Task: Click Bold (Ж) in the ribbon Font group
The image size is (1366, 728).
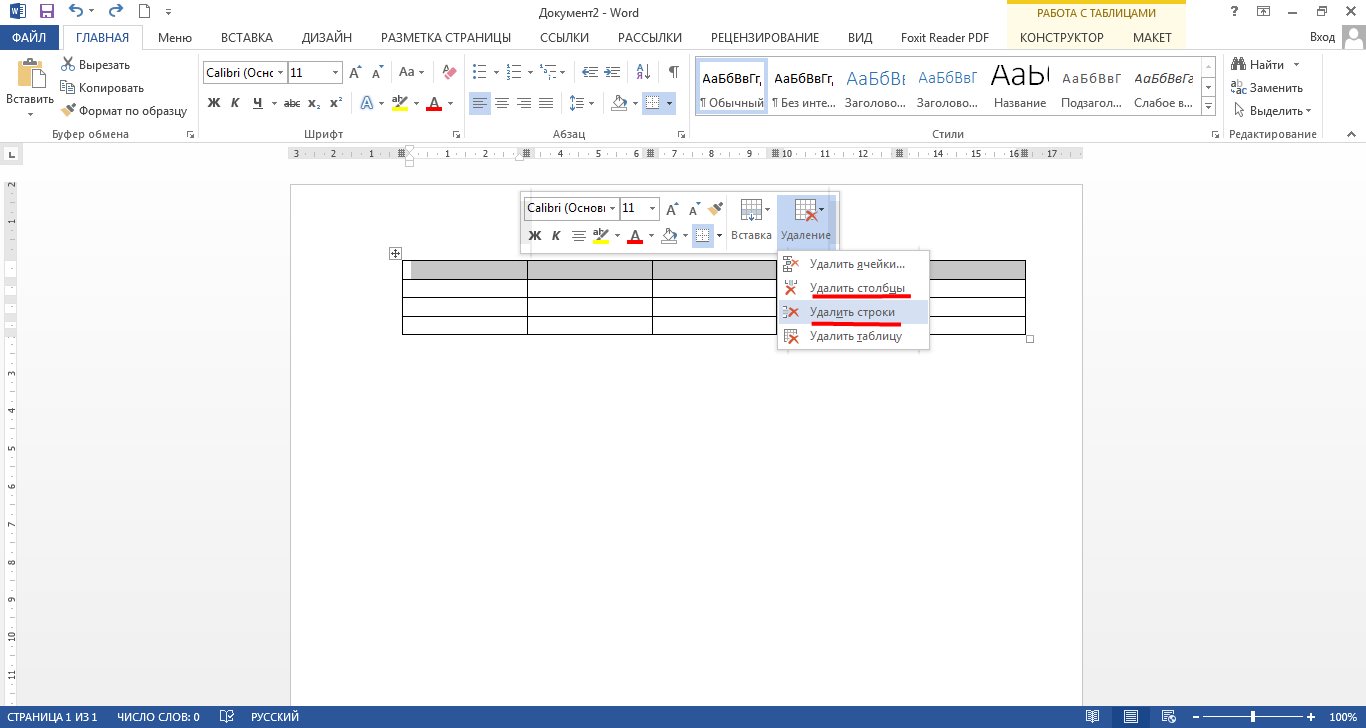Action: point(214,103)
